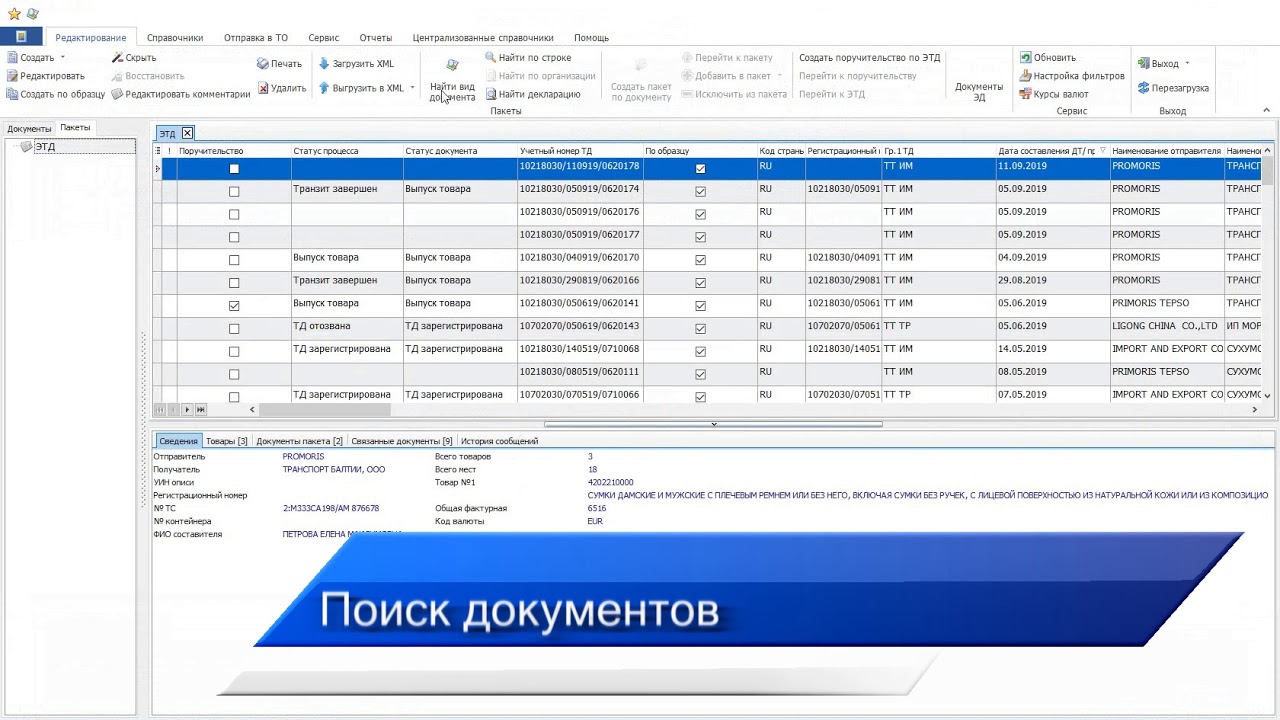Image resolution: width=1280 pixels, height=720 pixels.
Task: Click vertical scrollbar down arrow of grid
Action: (x=1268, y=396)
